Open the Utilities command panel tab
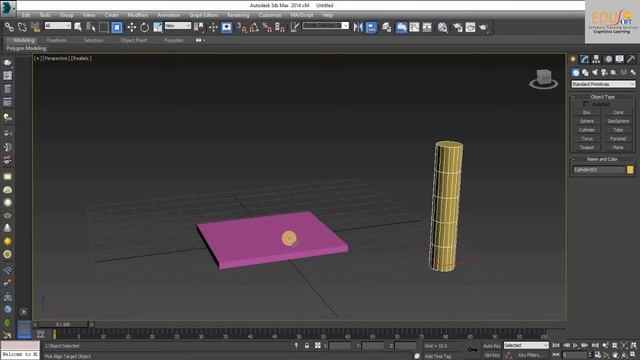The height and width of the screenshot is (360, 640). [631, 59]
